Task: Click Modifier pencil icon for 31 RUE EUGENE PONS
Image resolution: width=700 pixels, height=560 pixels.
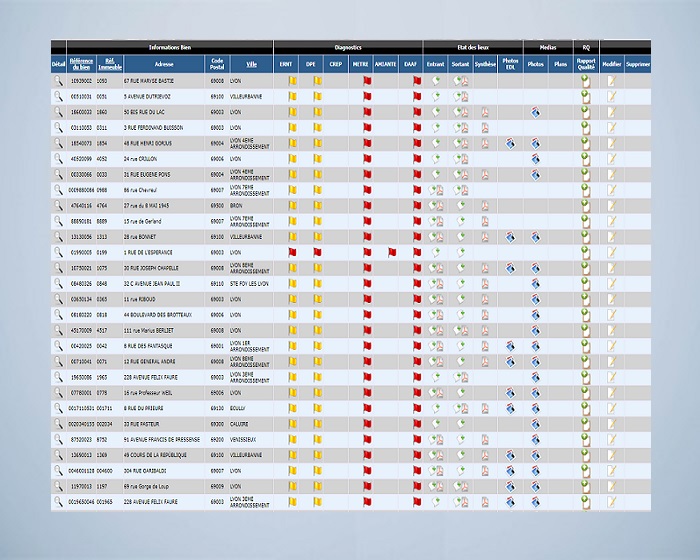Action: coord(611,175)
